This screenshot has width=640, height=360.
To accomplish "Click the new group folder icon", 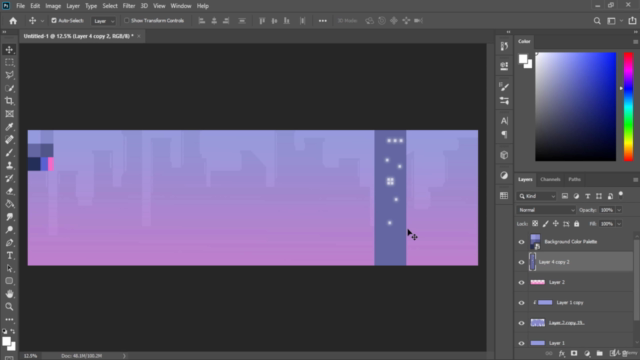I will tap(599, 353).
